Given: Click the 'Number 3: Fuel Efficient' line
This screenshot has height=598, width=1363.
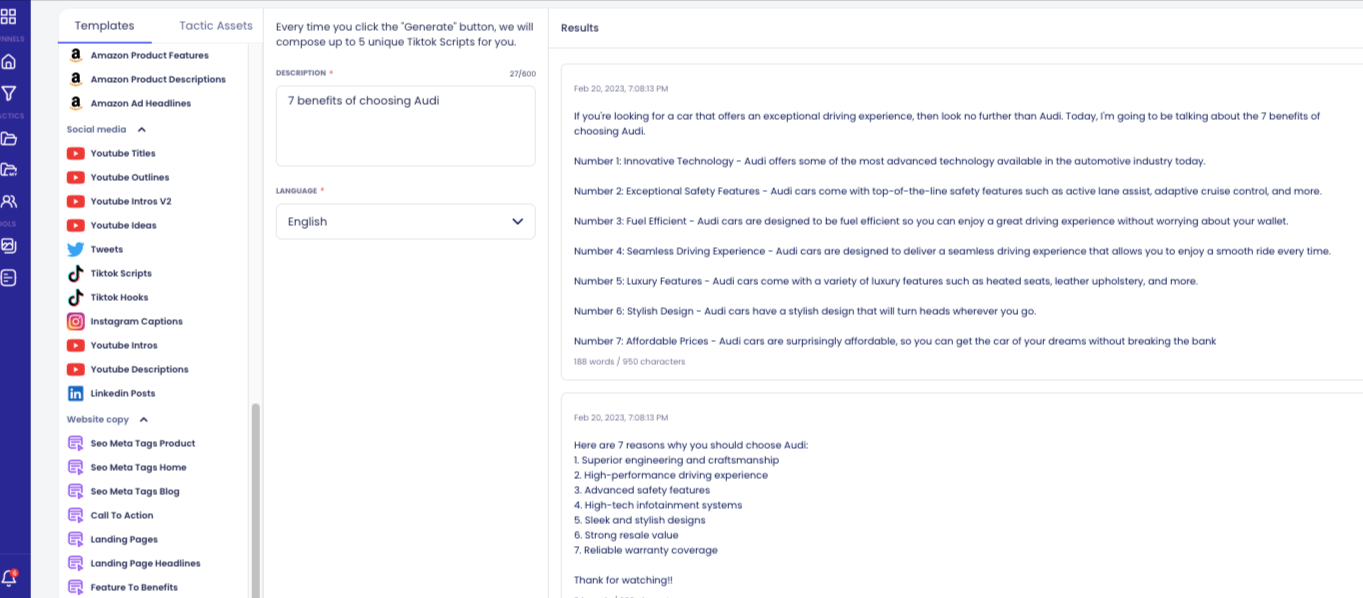Looking at the screenshot, I should [x=931, y=221].
